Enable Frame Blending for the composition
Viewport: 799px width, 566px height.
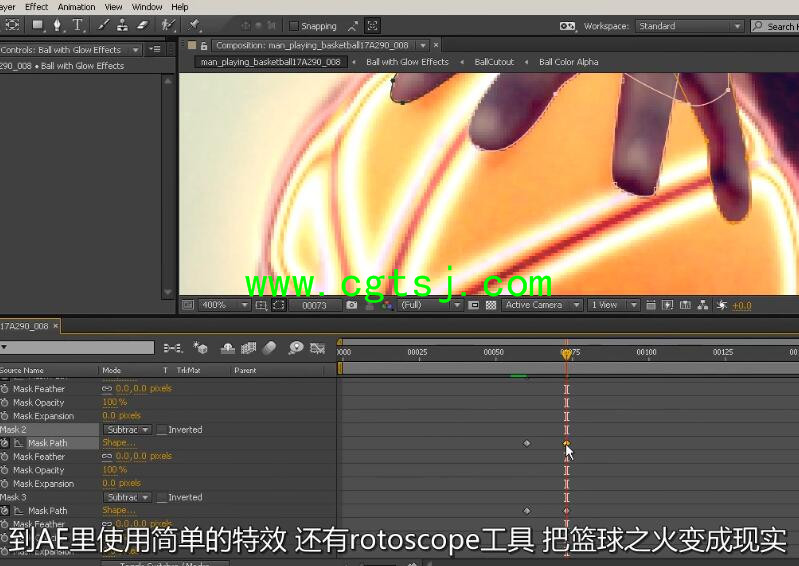248,348
